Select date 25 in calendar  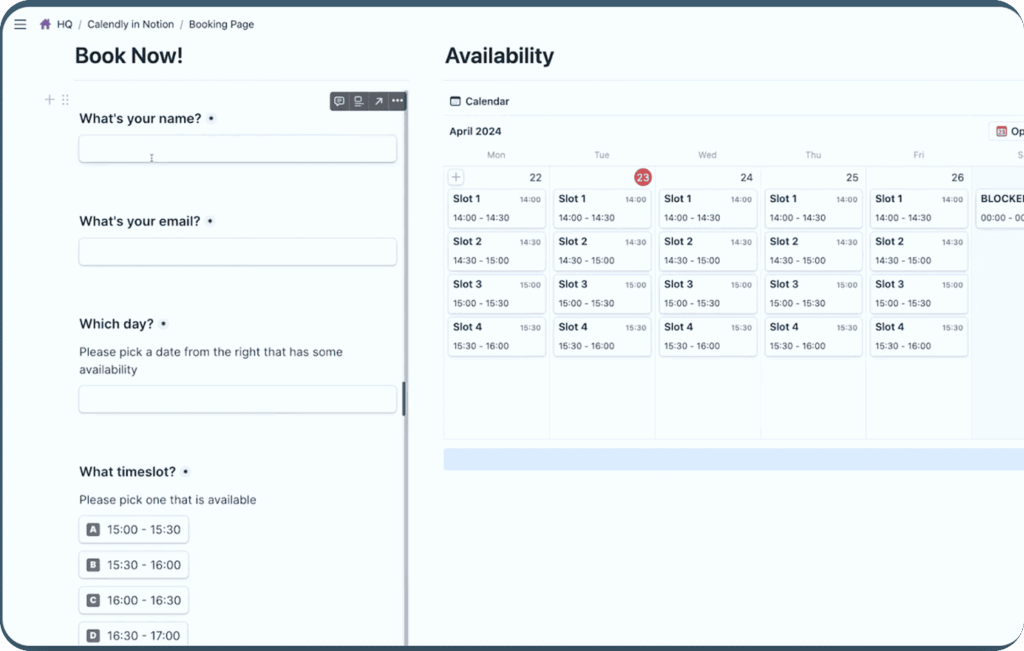tap(852, 178)
